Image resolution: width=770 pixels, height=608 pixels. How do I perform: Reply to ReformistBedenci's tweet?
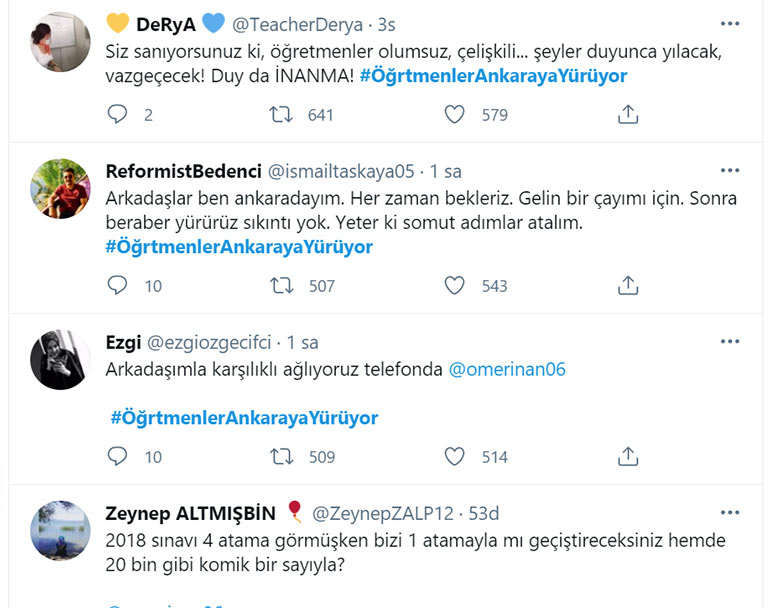point(117,286)
